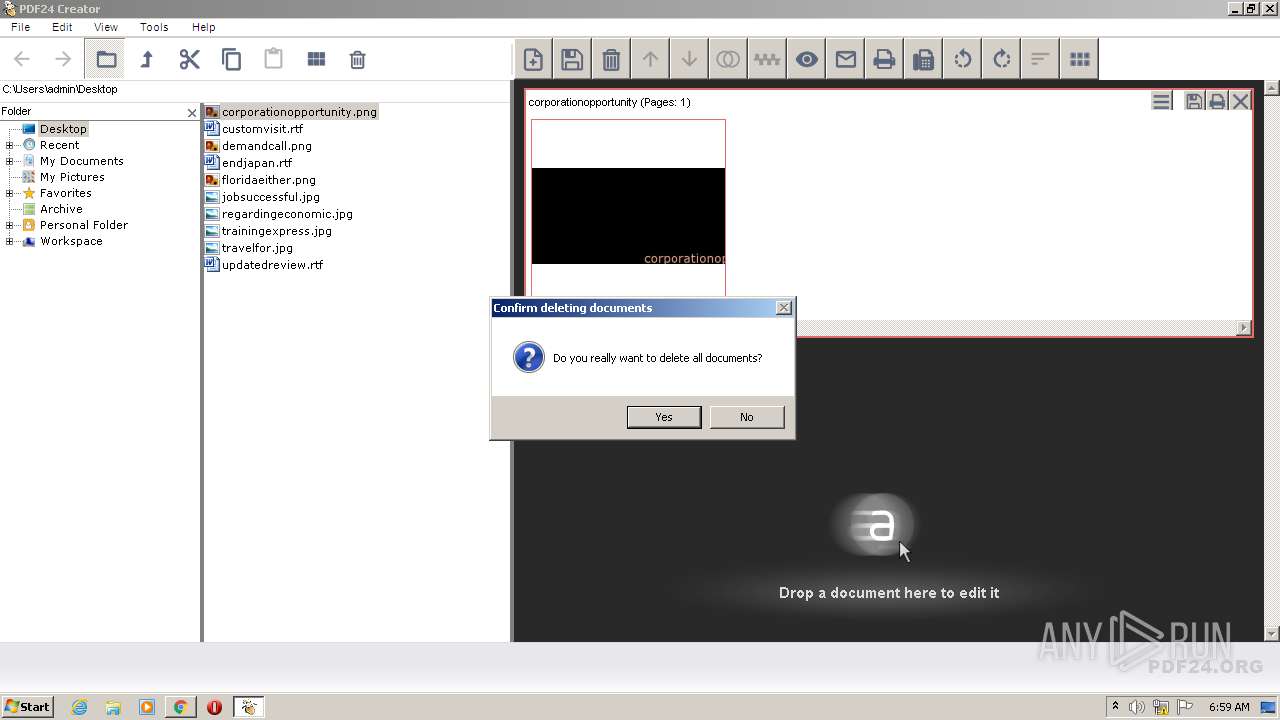Select file regardingeconomic.jpg
The image size is (1280, 720).
(x=287, y=214)
